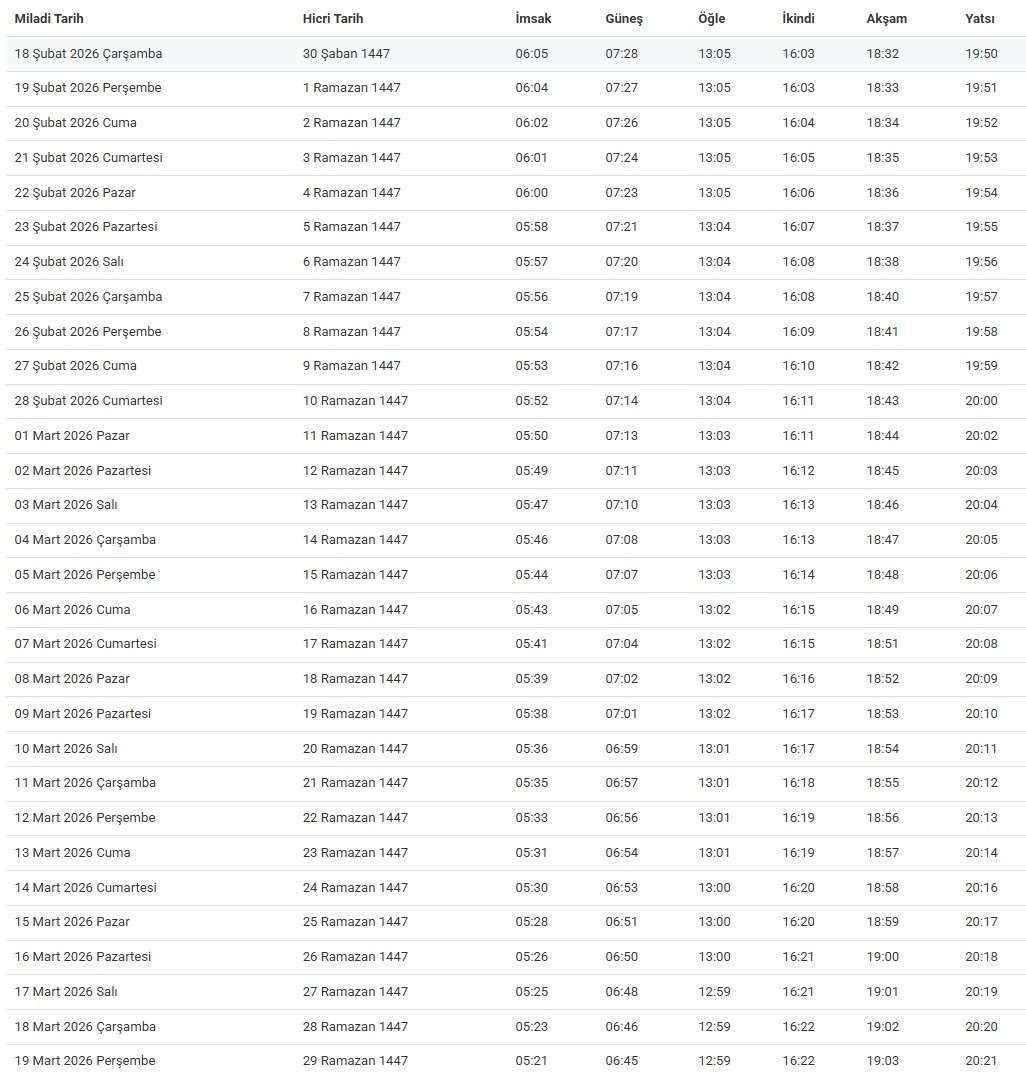Click the Hicri Tarih column header
Image resolution: width=1026 pixels, height=1076 pixels.
333,19
